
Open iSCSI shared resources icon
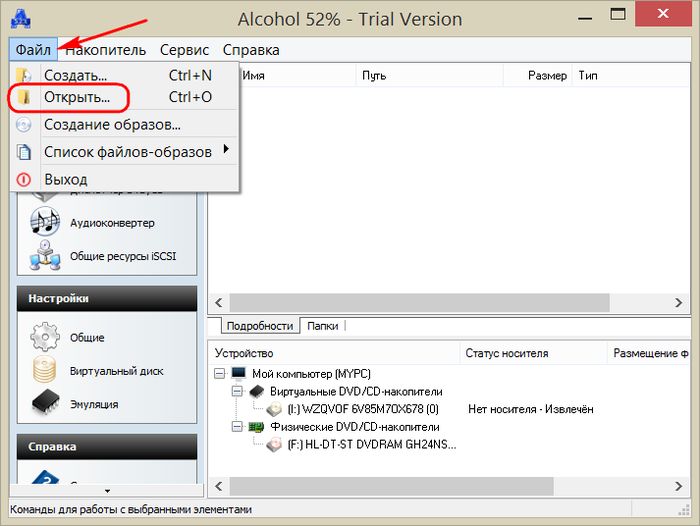coord(45,255)
